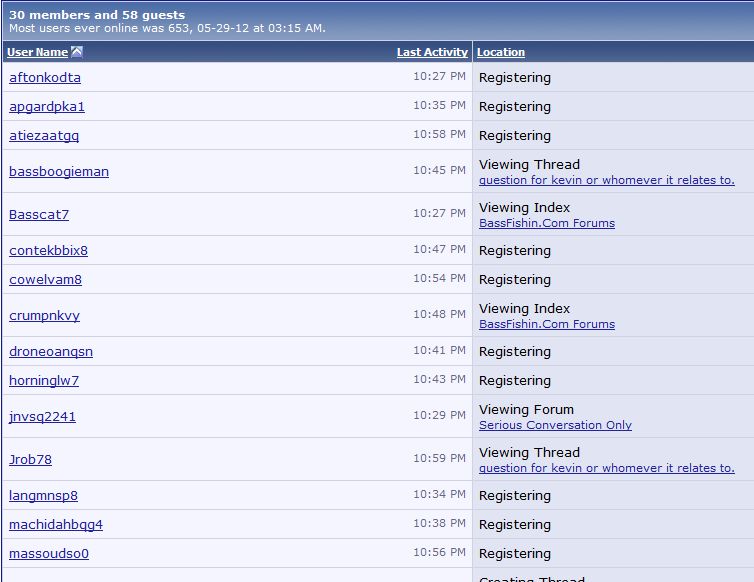Open apgardpka1 member profile

47,107
